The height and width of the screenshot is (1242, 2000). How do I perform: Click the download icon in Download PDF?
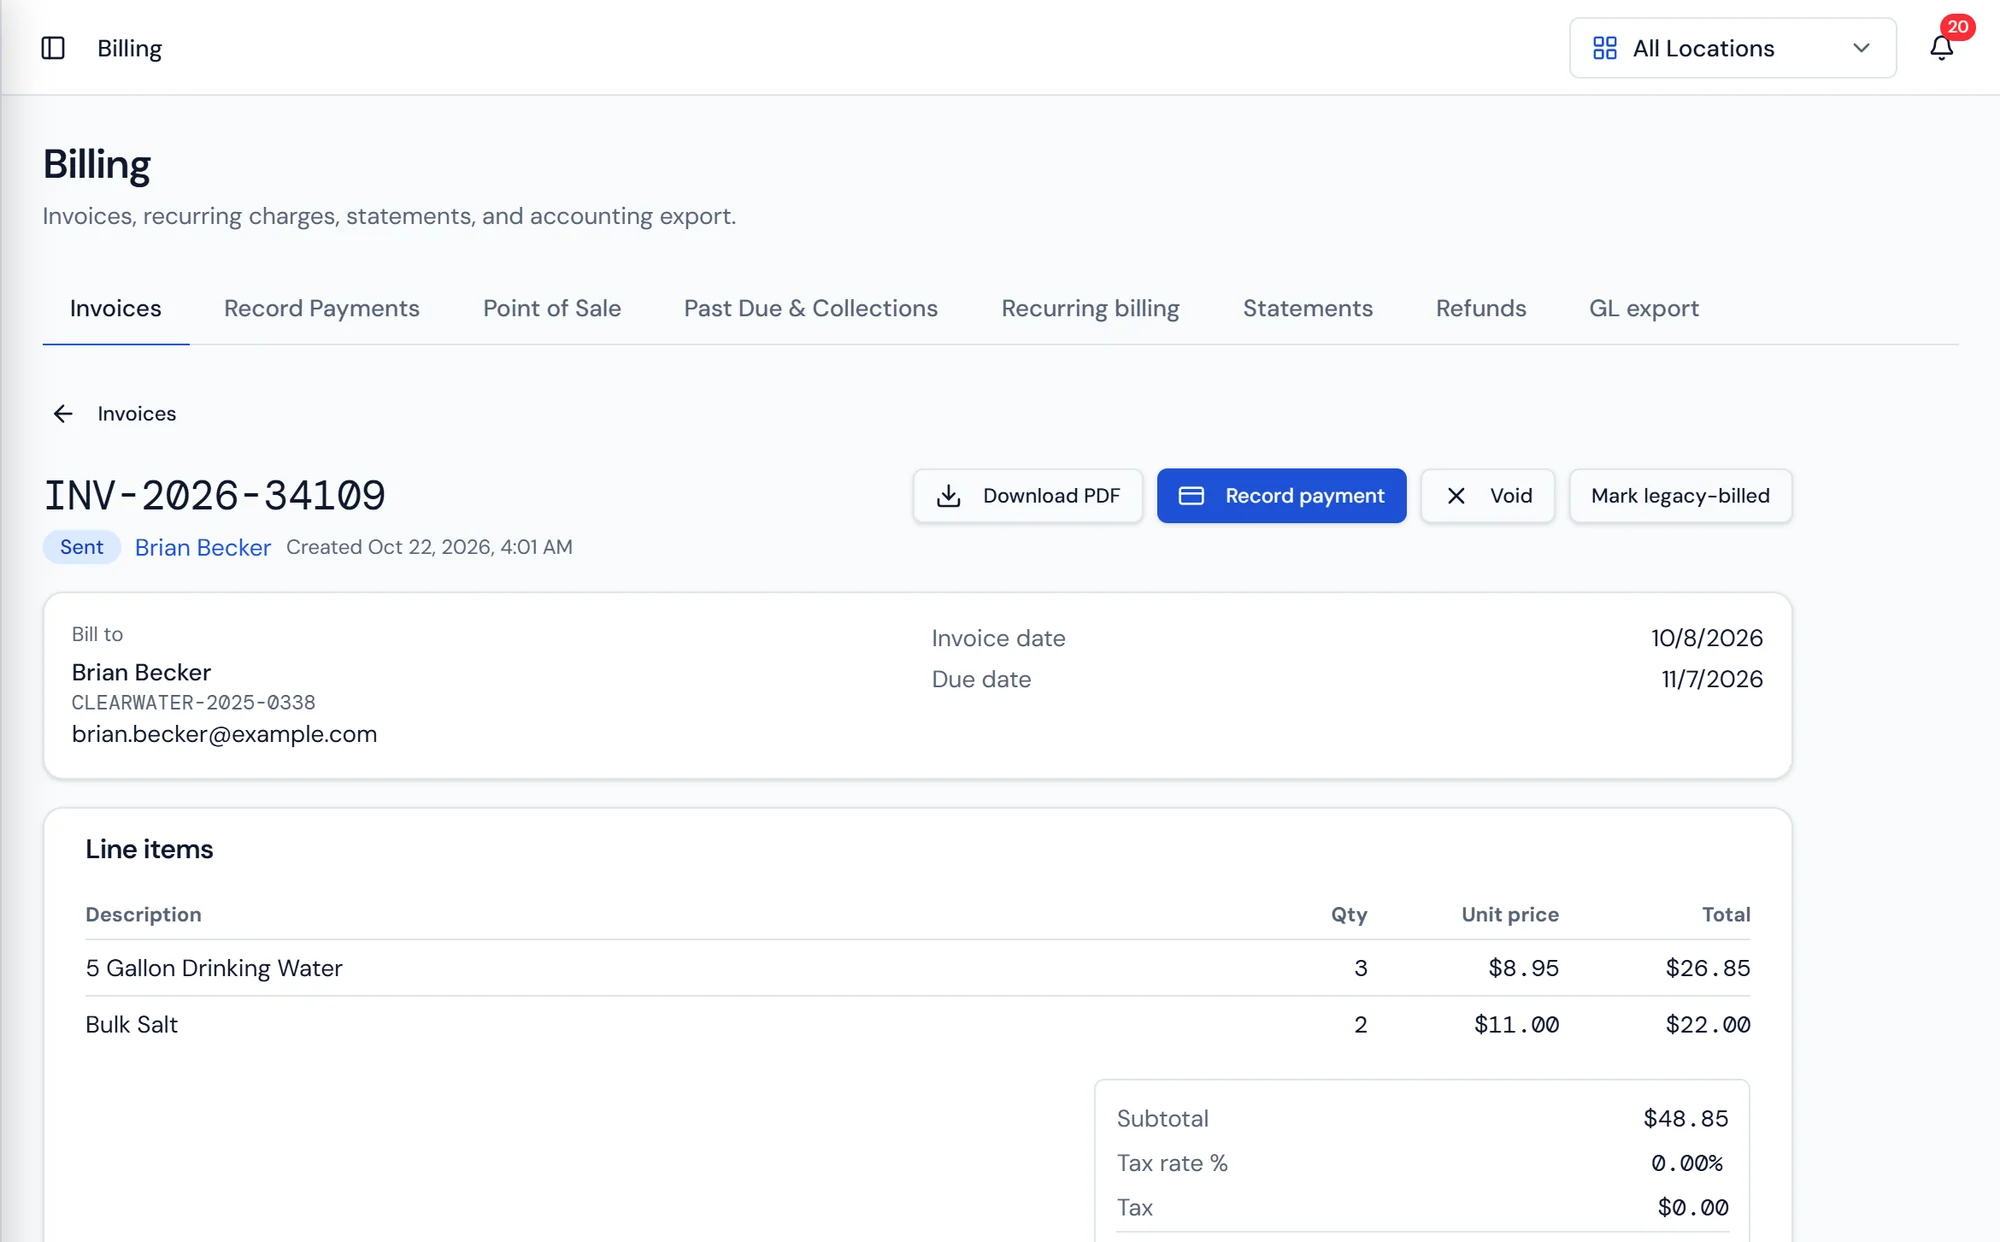coord(949,496)
